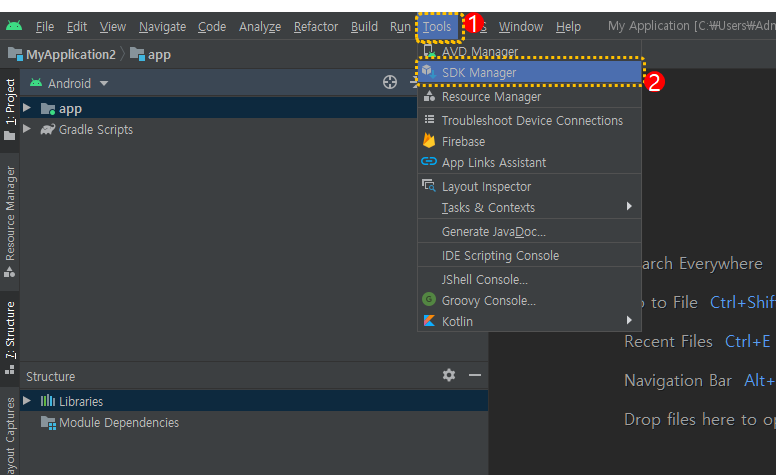The width and height of the screenshot is (776, 475).
Task: Open the Run menu
Action: point(400,27)
